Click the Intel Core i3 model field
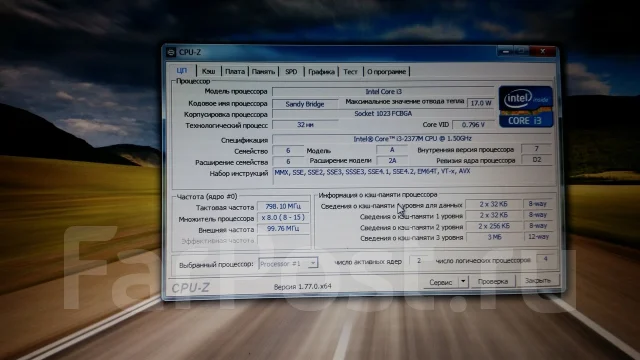 (x=383, y=92)
